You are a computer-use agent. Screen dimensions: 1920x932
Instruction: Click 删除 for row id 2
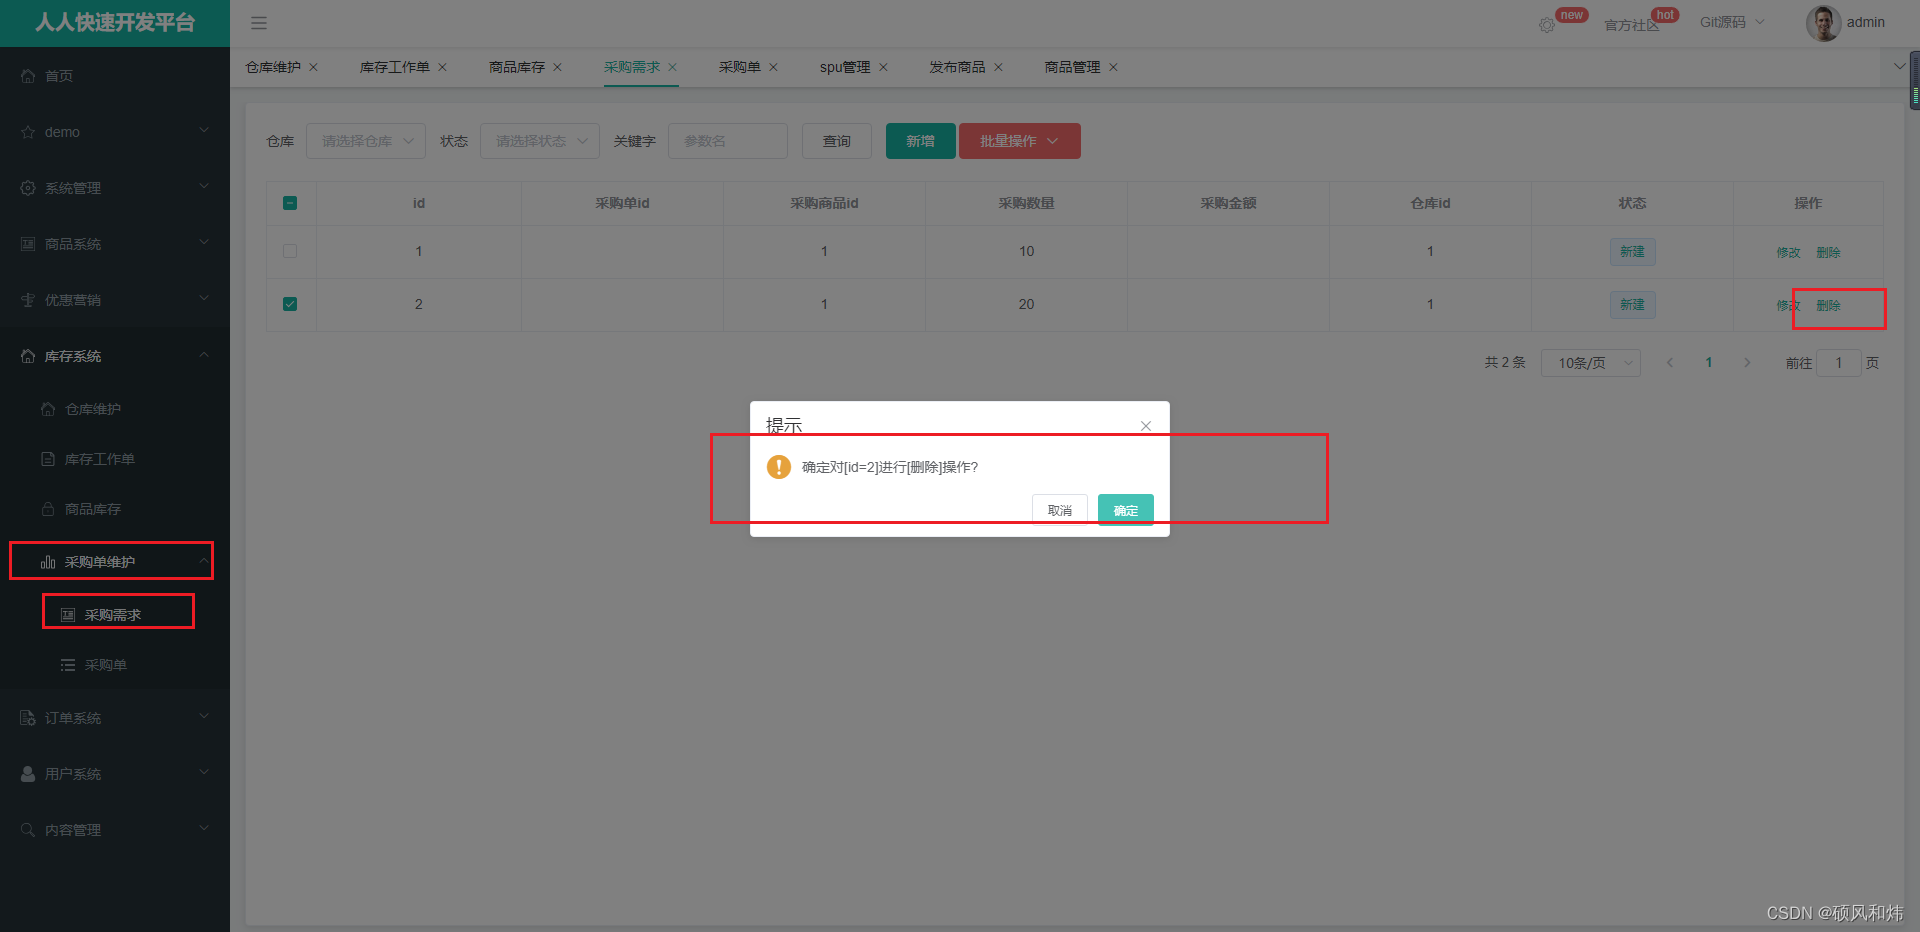(x=1828, y=306)
